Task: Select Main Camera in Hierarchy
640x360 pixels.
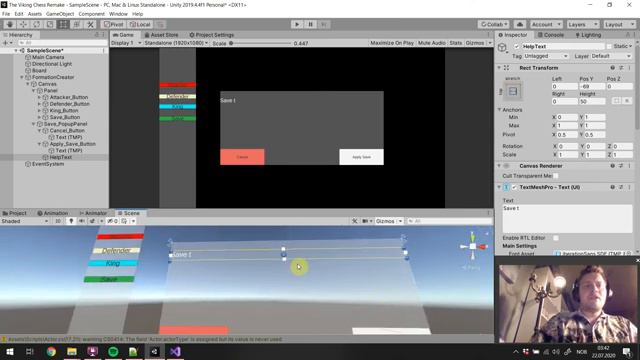Action: pos(48,57)
